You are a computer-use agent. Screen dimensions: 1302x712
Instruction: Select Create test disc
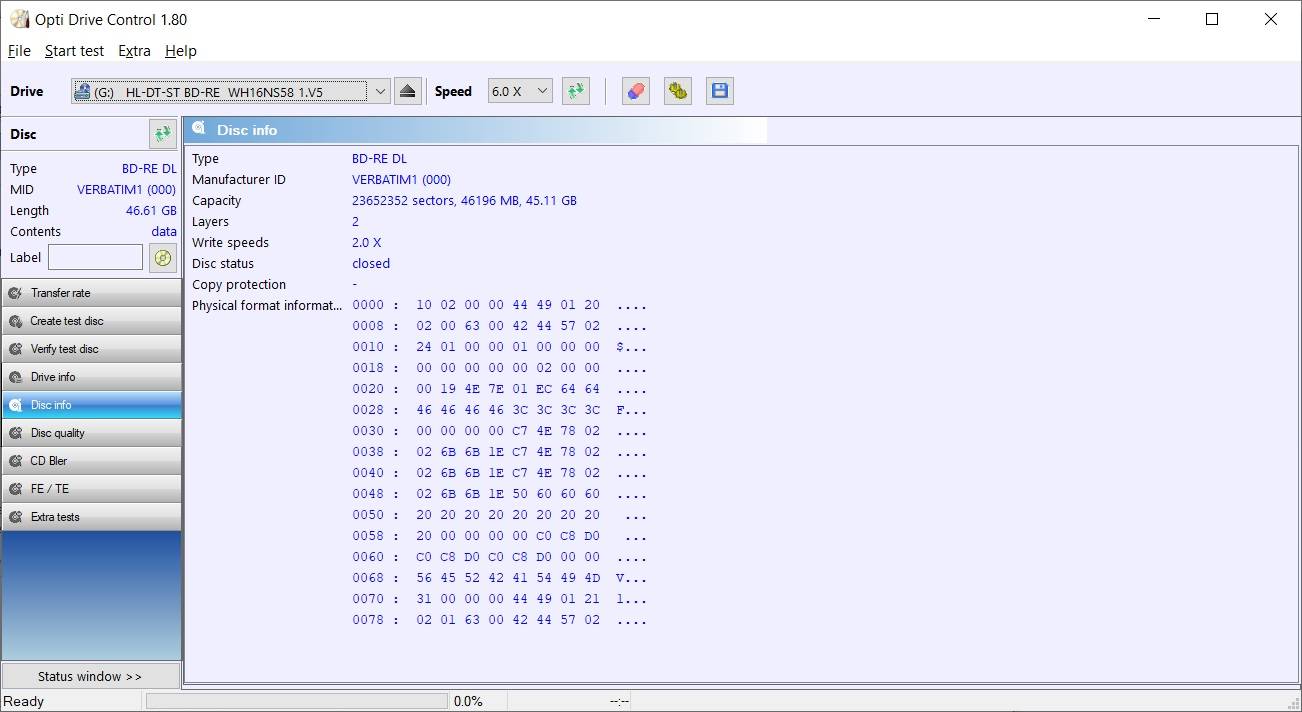(91, 321)
